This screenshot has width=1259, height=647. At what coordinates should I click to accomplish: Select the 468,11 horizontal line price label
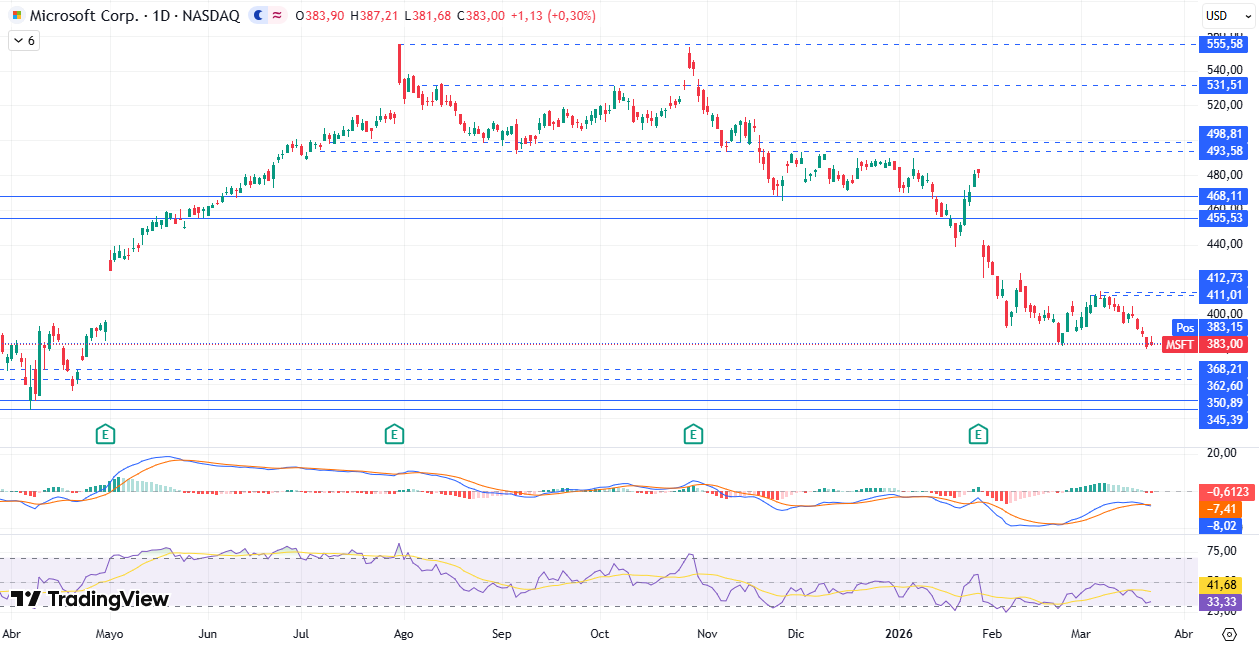(x=1225, y=197)
